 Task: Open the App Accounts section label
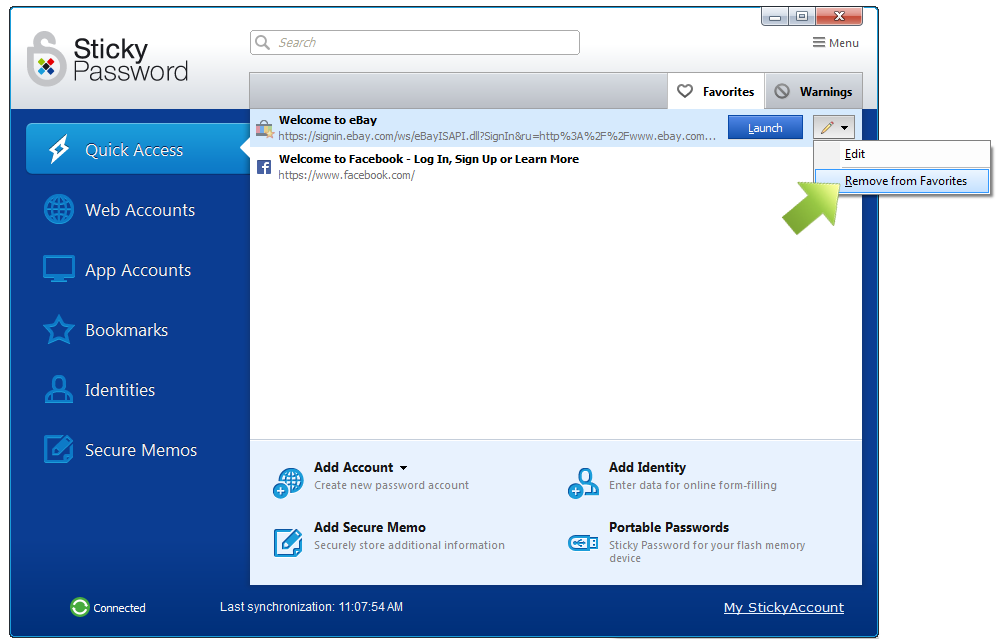tap(138, 271)
